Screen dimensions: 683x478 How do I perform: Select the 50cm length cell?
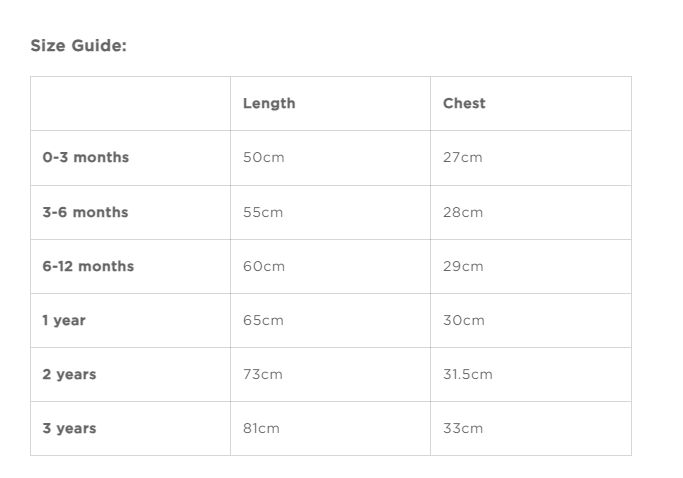pyautogui.click(x=263, y=157)
